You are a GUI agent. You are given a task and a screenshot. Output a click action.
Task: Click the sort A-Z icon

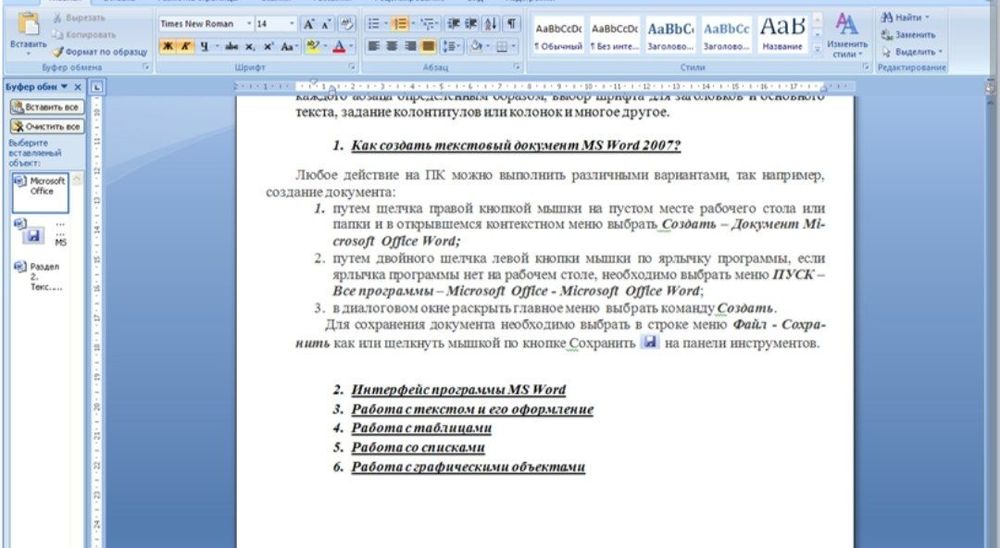pos(490,24)
